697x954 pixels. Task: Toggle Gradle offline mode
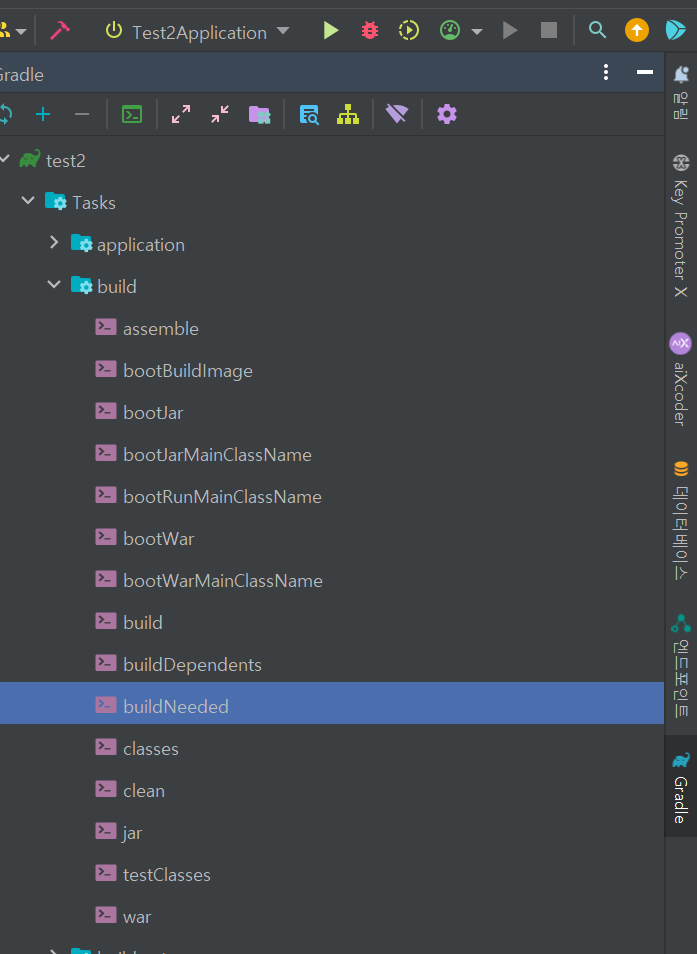397,114
